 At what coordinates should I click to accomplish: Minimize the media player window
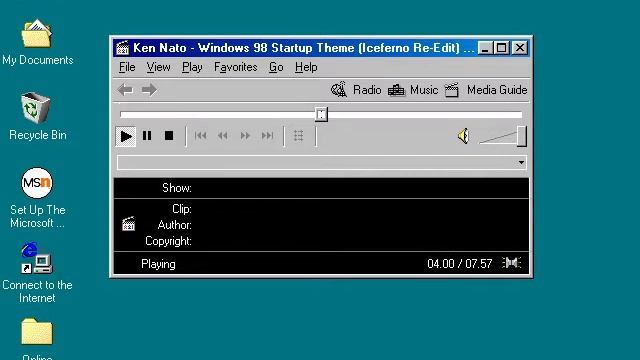tap(484, 48)
